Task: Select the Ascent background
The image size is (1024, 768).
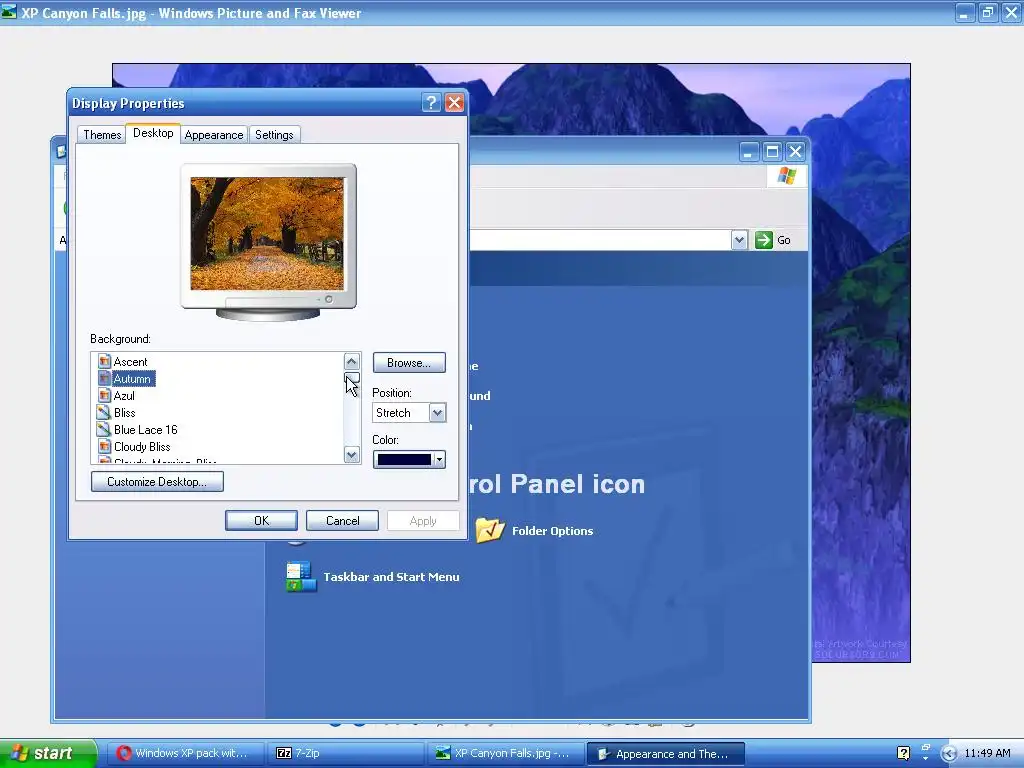Action: [131, 362]
